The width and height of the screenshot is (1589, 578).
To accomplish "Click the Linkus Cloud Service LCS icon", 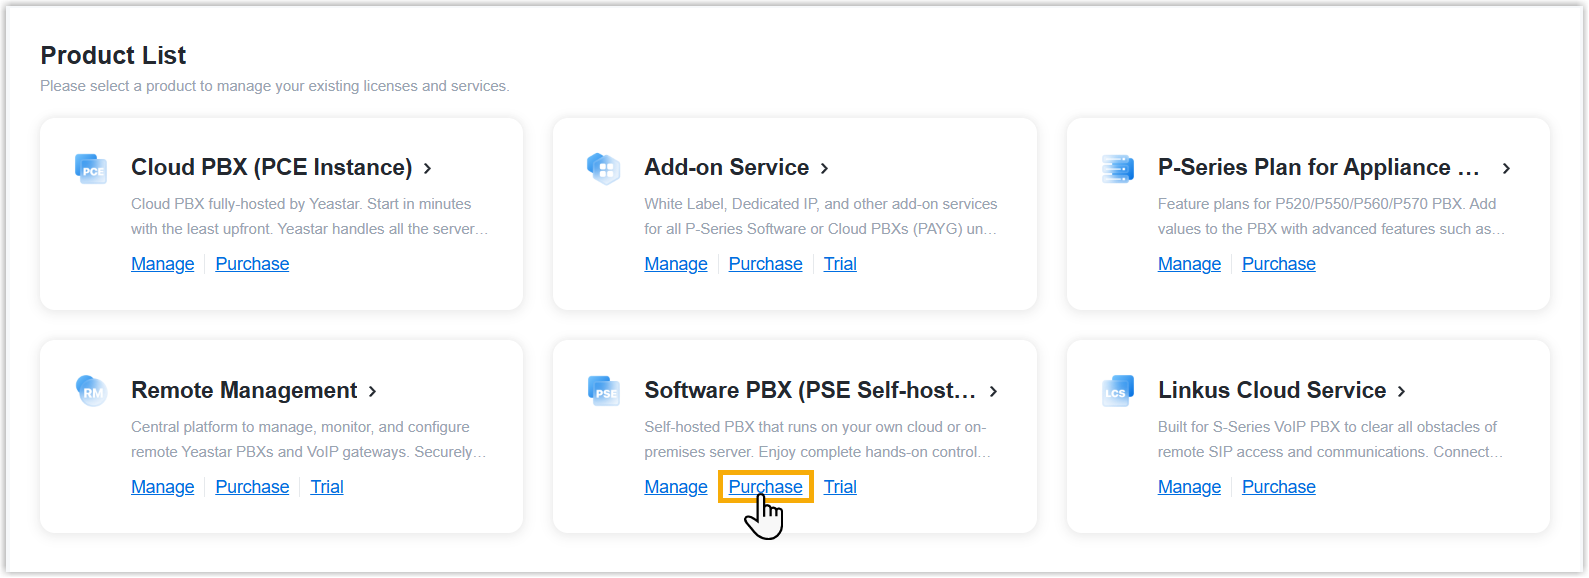I will (x=1117, y=390).
